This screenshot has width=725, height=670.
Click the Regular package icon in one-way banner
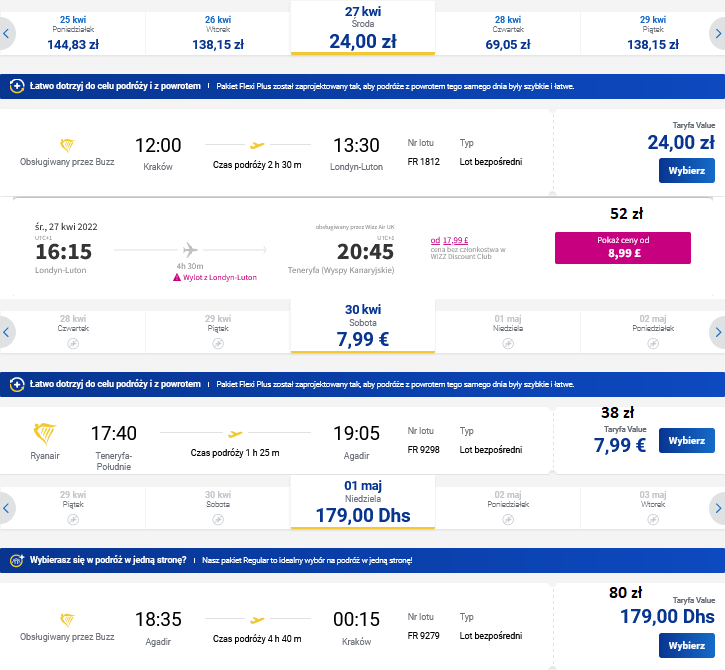click(17, 560)
